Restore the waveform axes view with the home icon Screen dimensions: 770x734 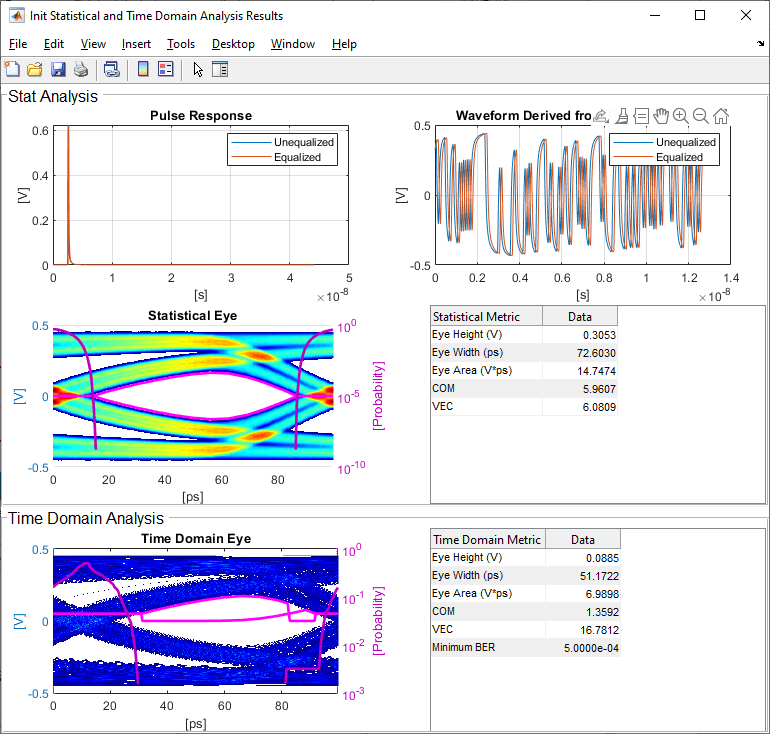click(x=720, y=116)
